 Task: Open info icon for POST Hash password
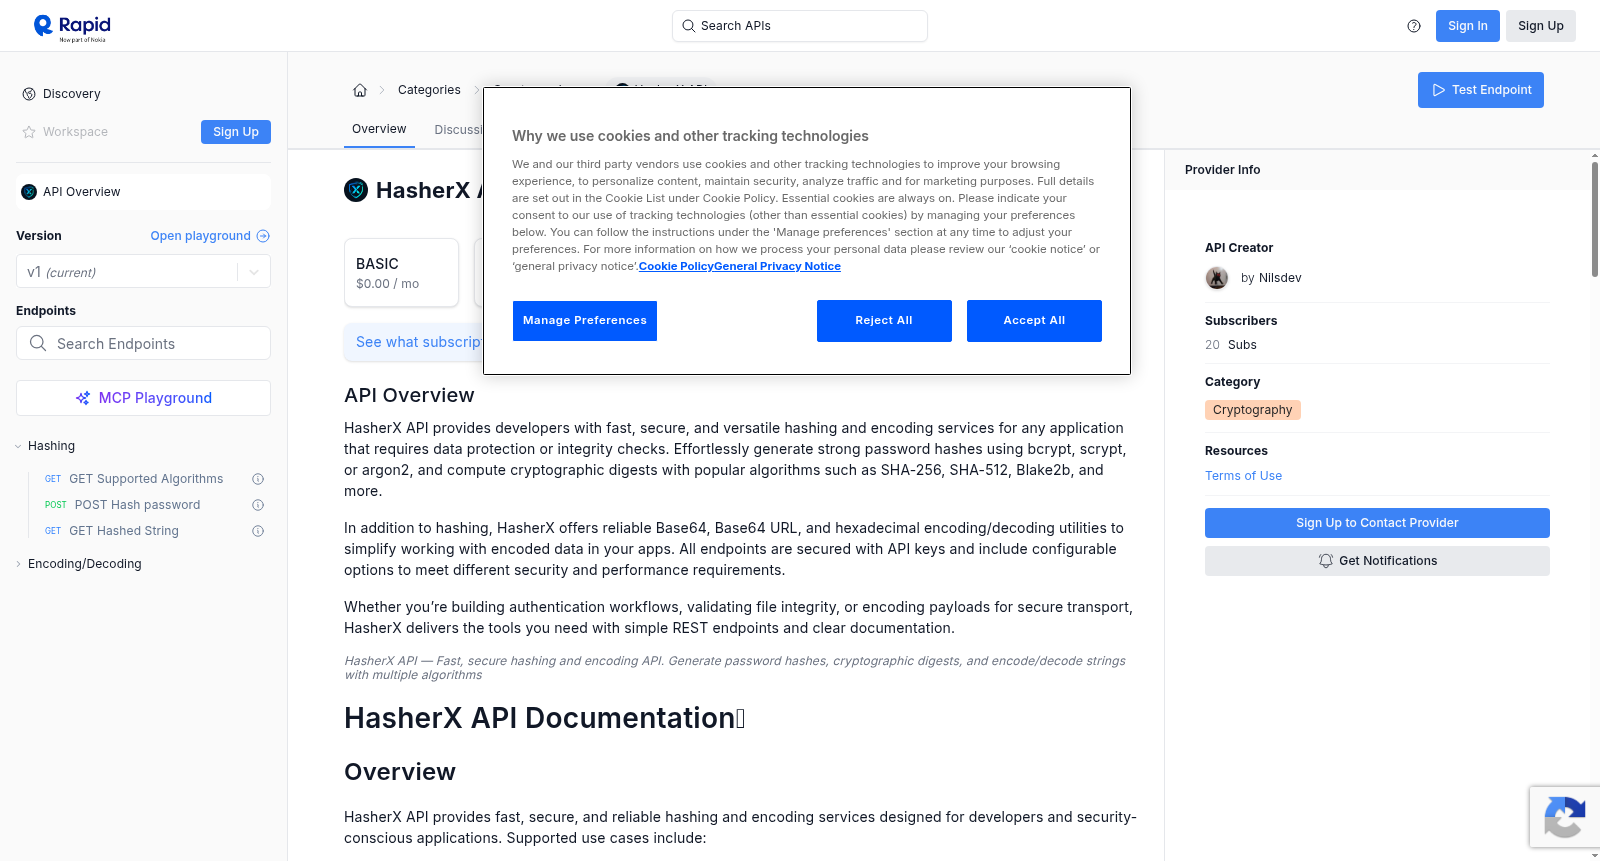coord(258,505)
